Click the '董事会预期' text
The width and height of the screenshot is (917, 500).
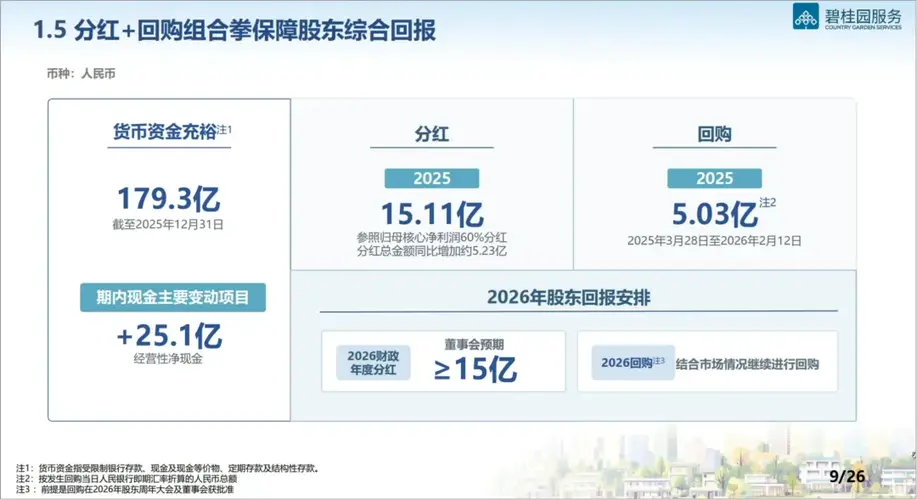tap(474, 344)
